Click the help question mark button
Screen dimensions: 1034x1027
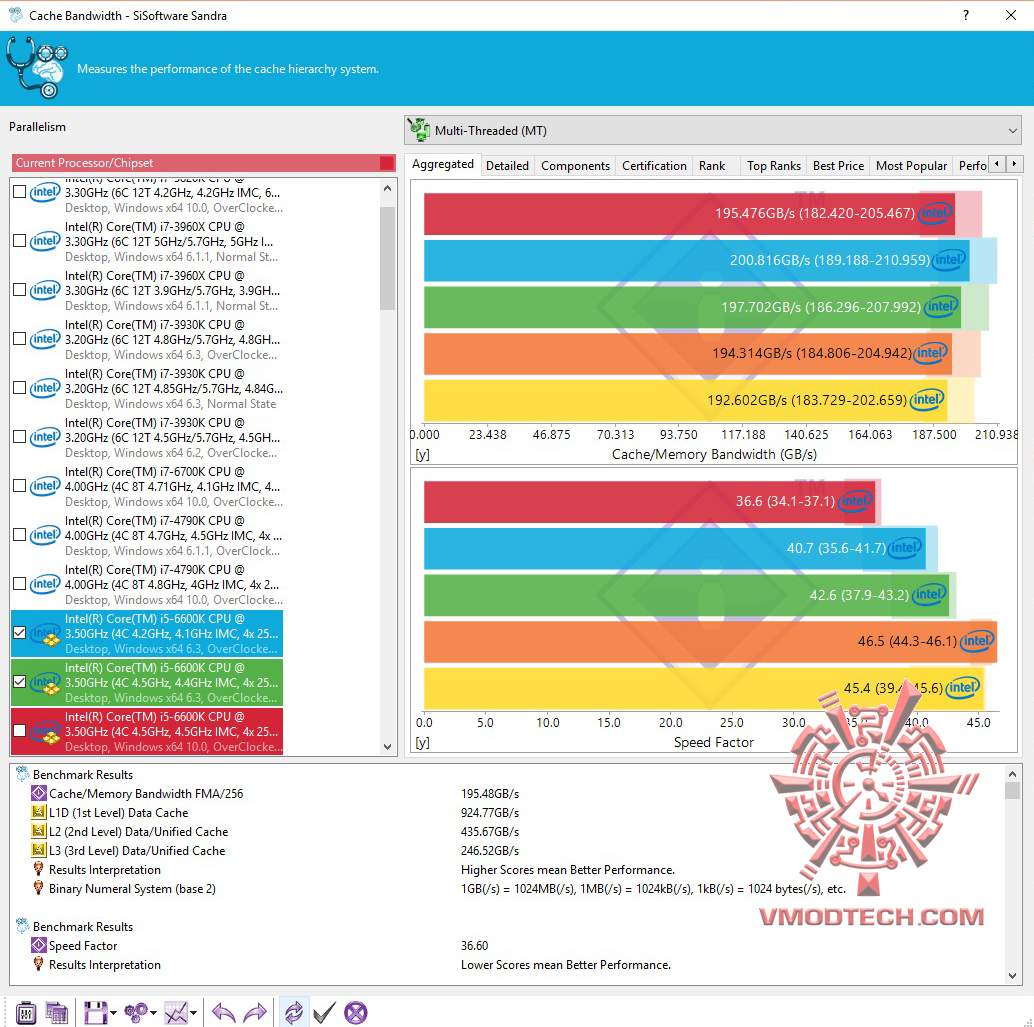click(x=966, y=15)
